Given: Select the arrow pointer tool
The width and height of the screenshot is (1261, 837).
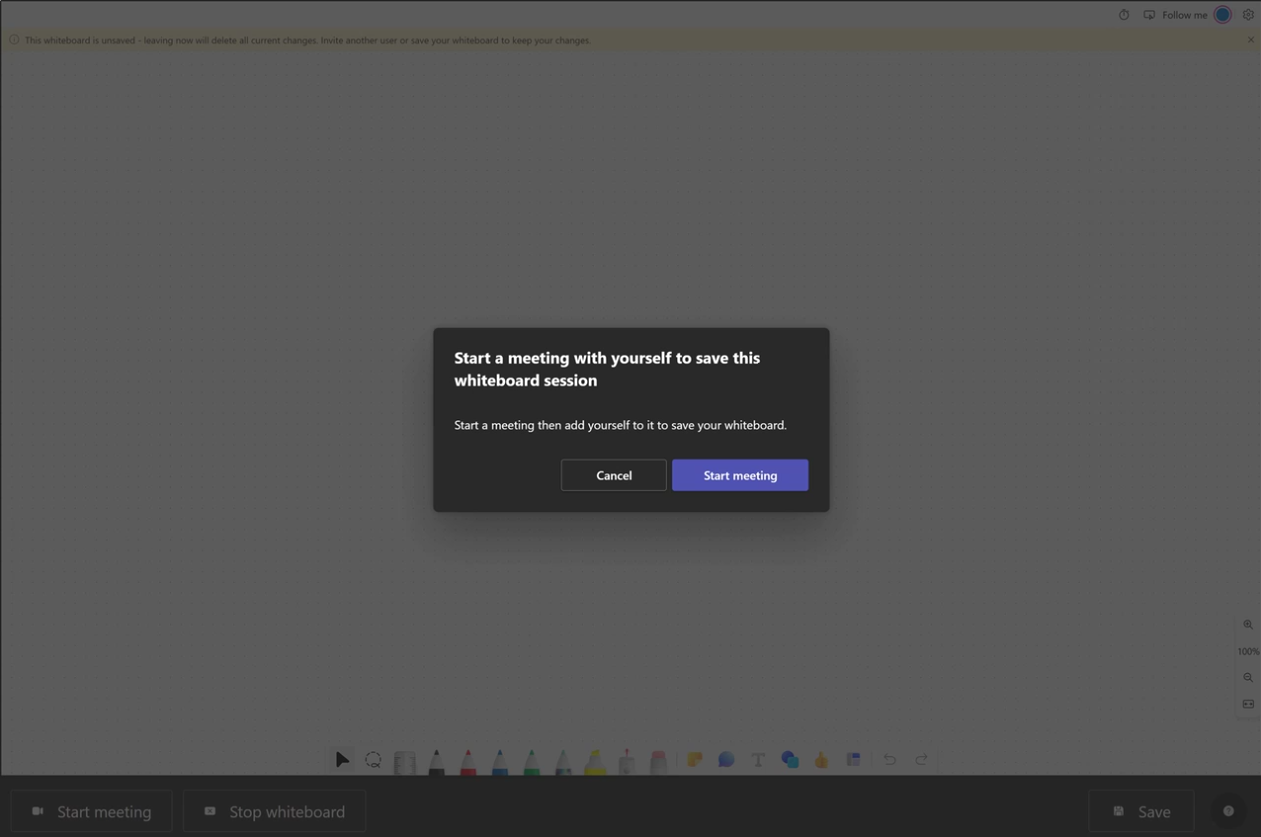Looking at the screenshot, I should 342,760.
